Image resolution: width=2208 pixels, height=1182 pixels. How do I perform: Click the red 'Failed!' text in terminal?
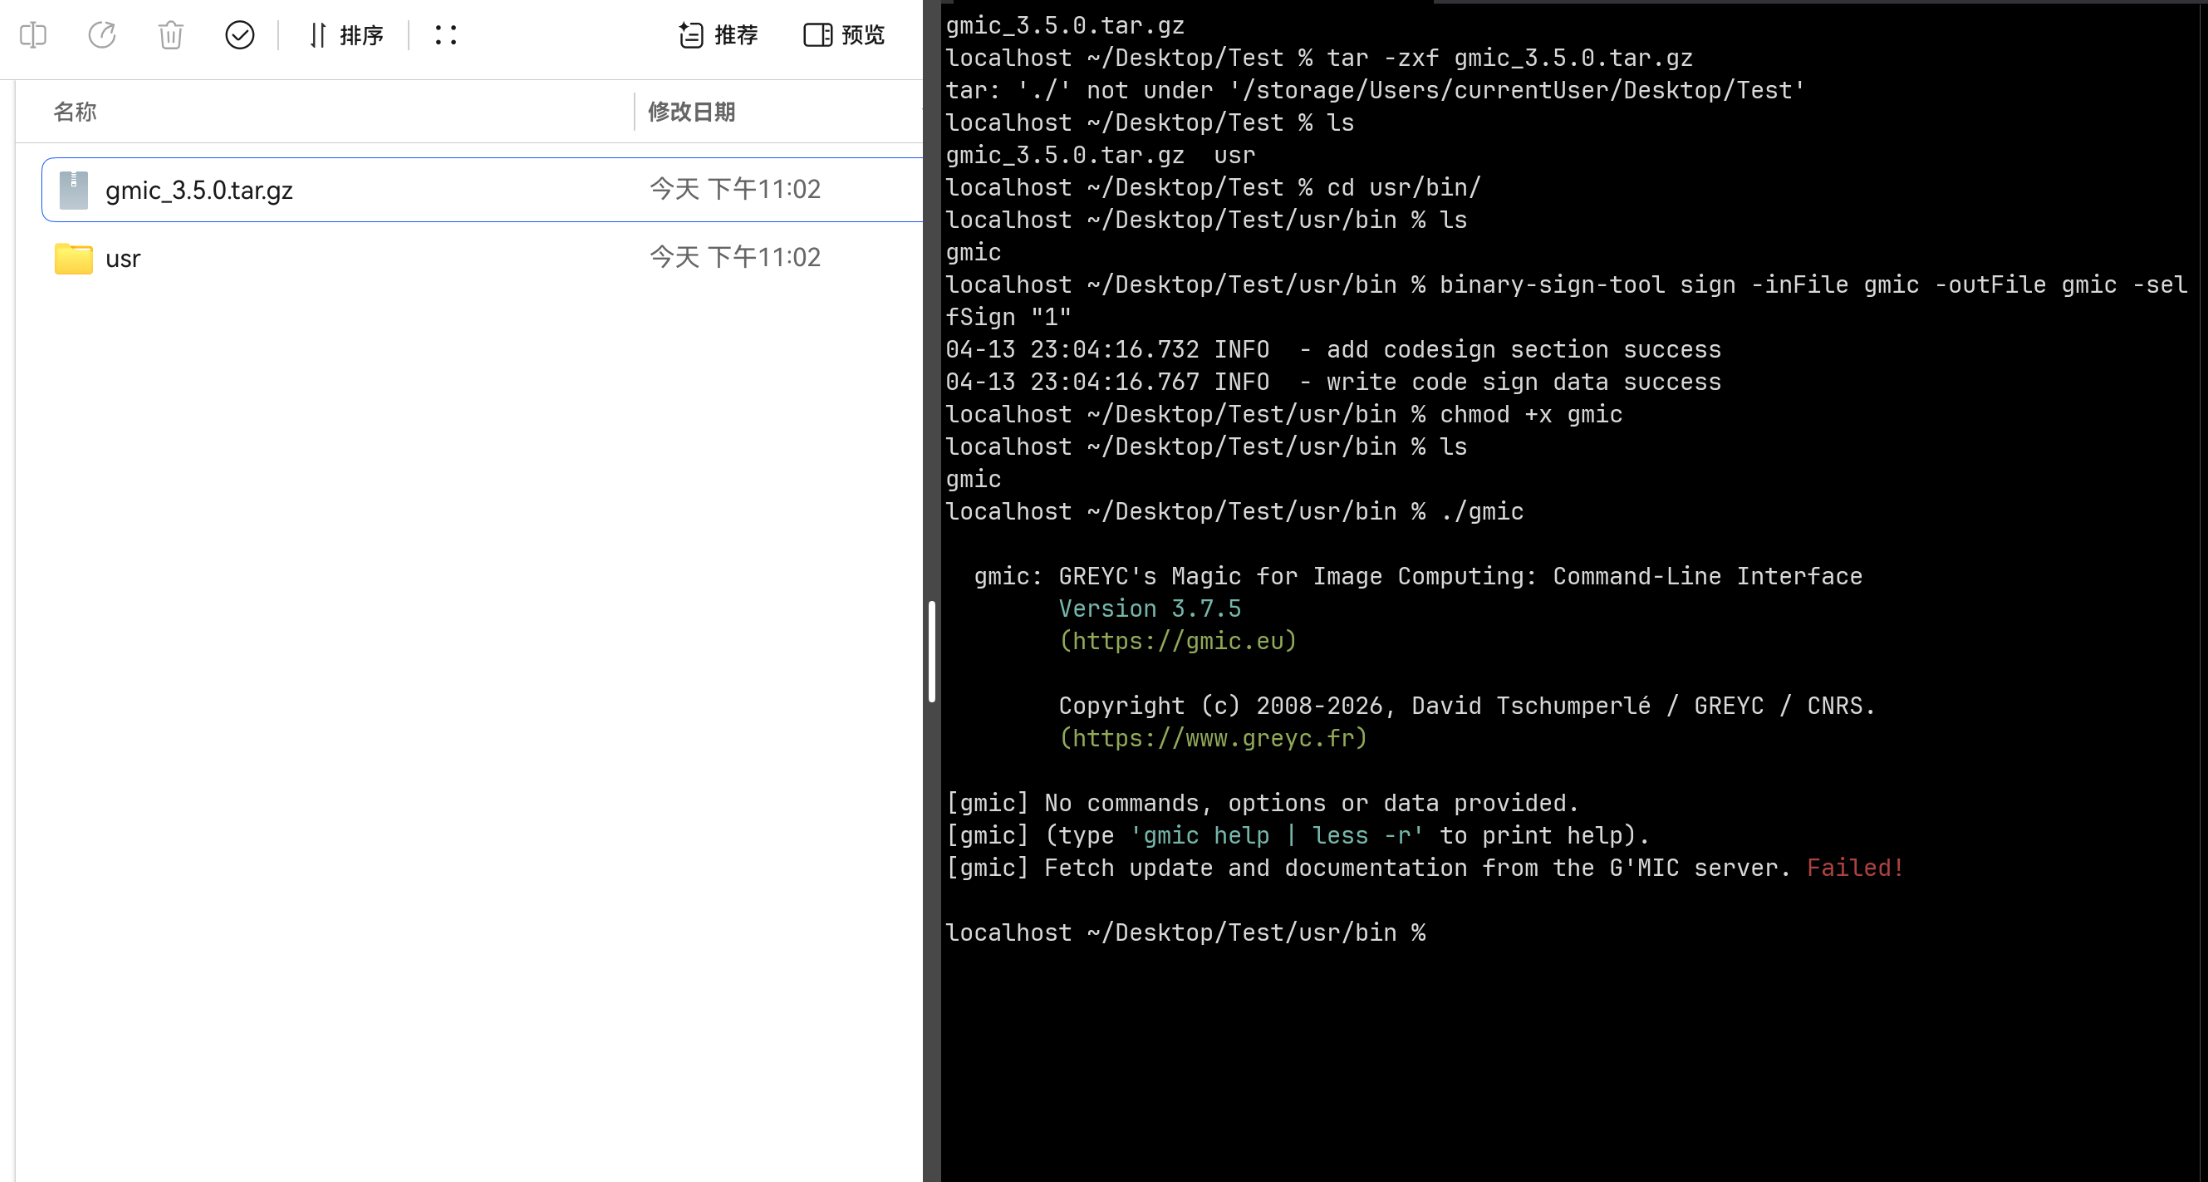pyautogui.click(x=1855, y=867)
